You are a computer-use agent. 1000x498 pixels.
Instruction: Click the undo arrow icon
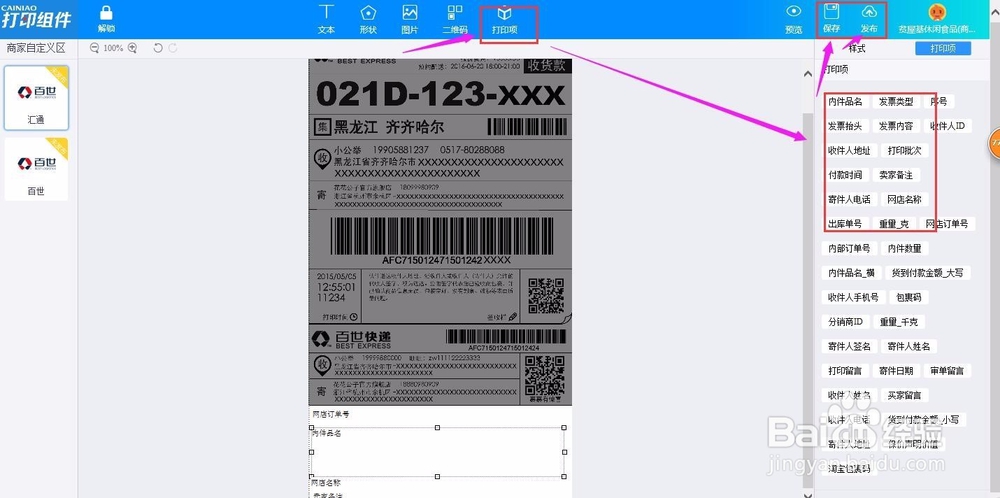tap(158, 48)
